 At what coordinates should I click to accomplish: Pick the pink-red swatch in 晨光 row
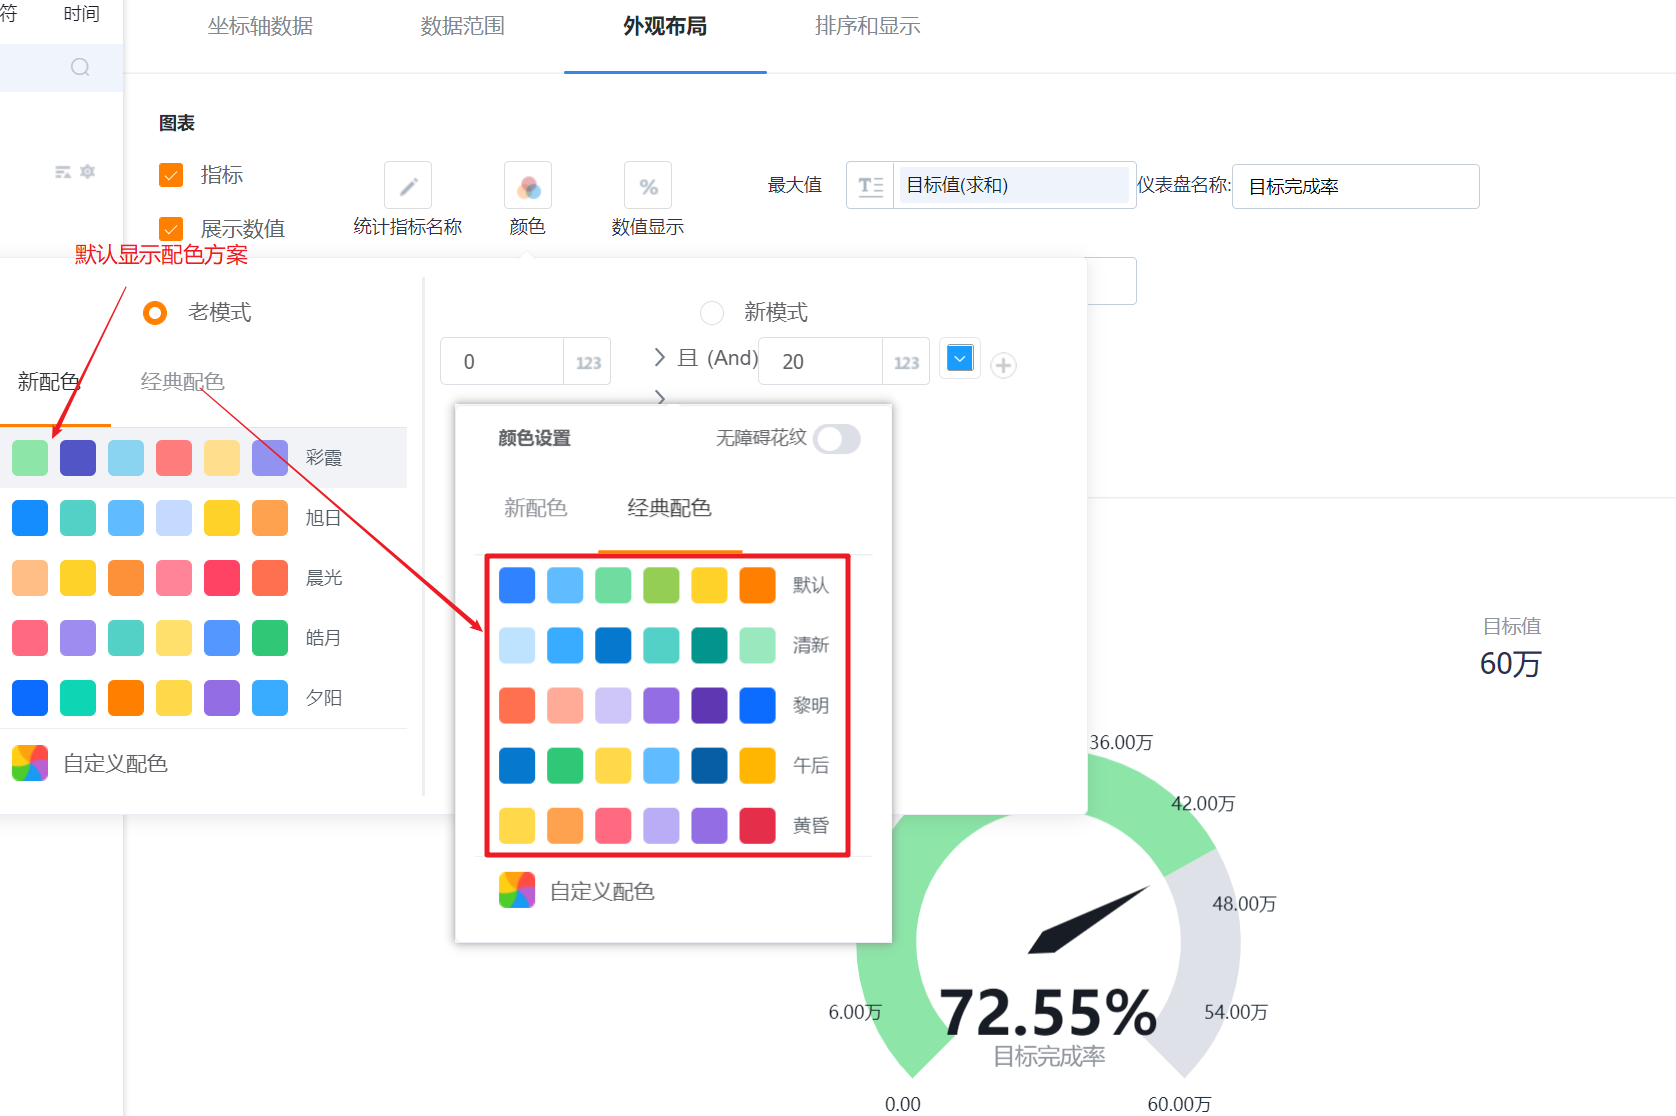[222, 578]
